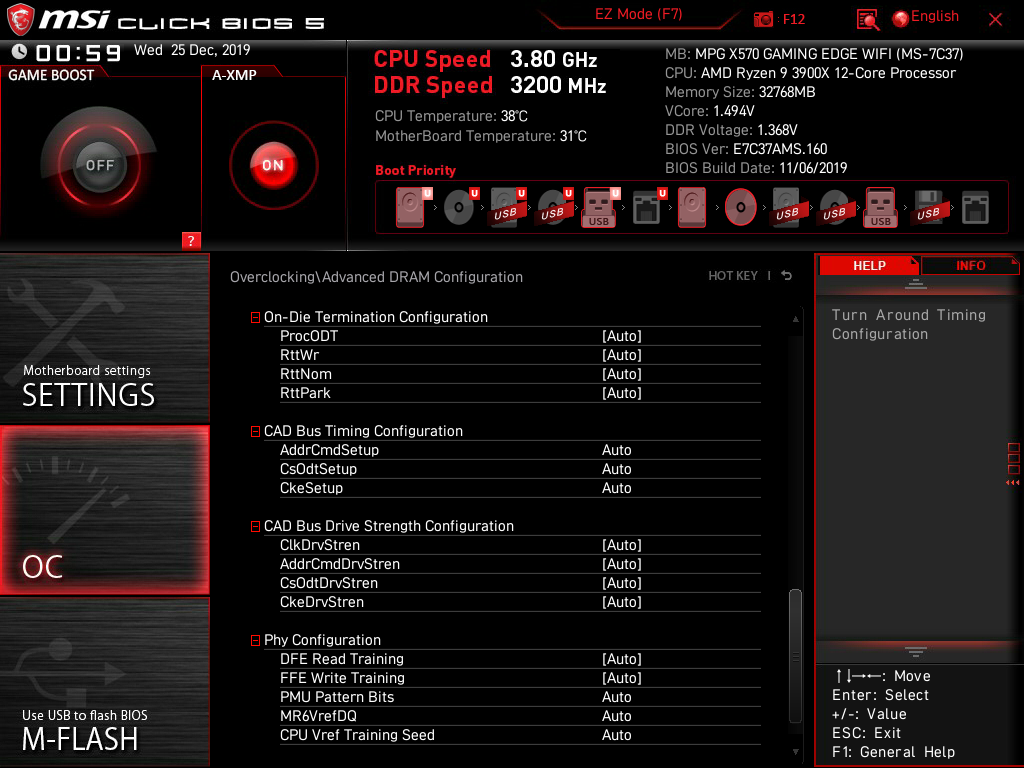Open the ProcODT [Auto] option list
The height and width of the screenshot is (768, 1024).
(x=622, y=336)
